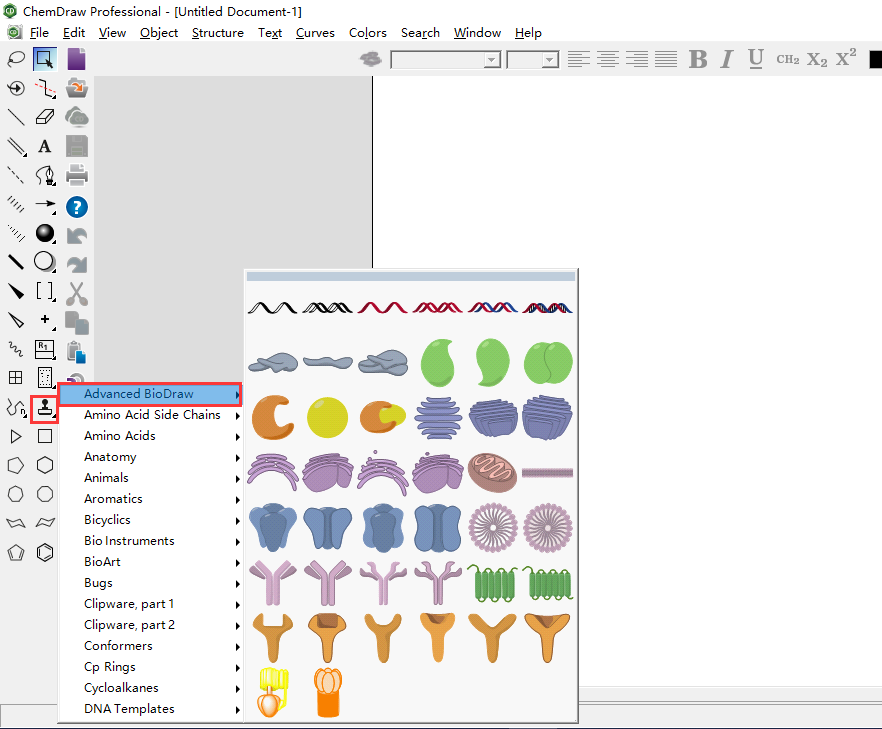This screenshot has height=729, width=882.
Task: Open the Colors menu
Action: pos(368,33)
